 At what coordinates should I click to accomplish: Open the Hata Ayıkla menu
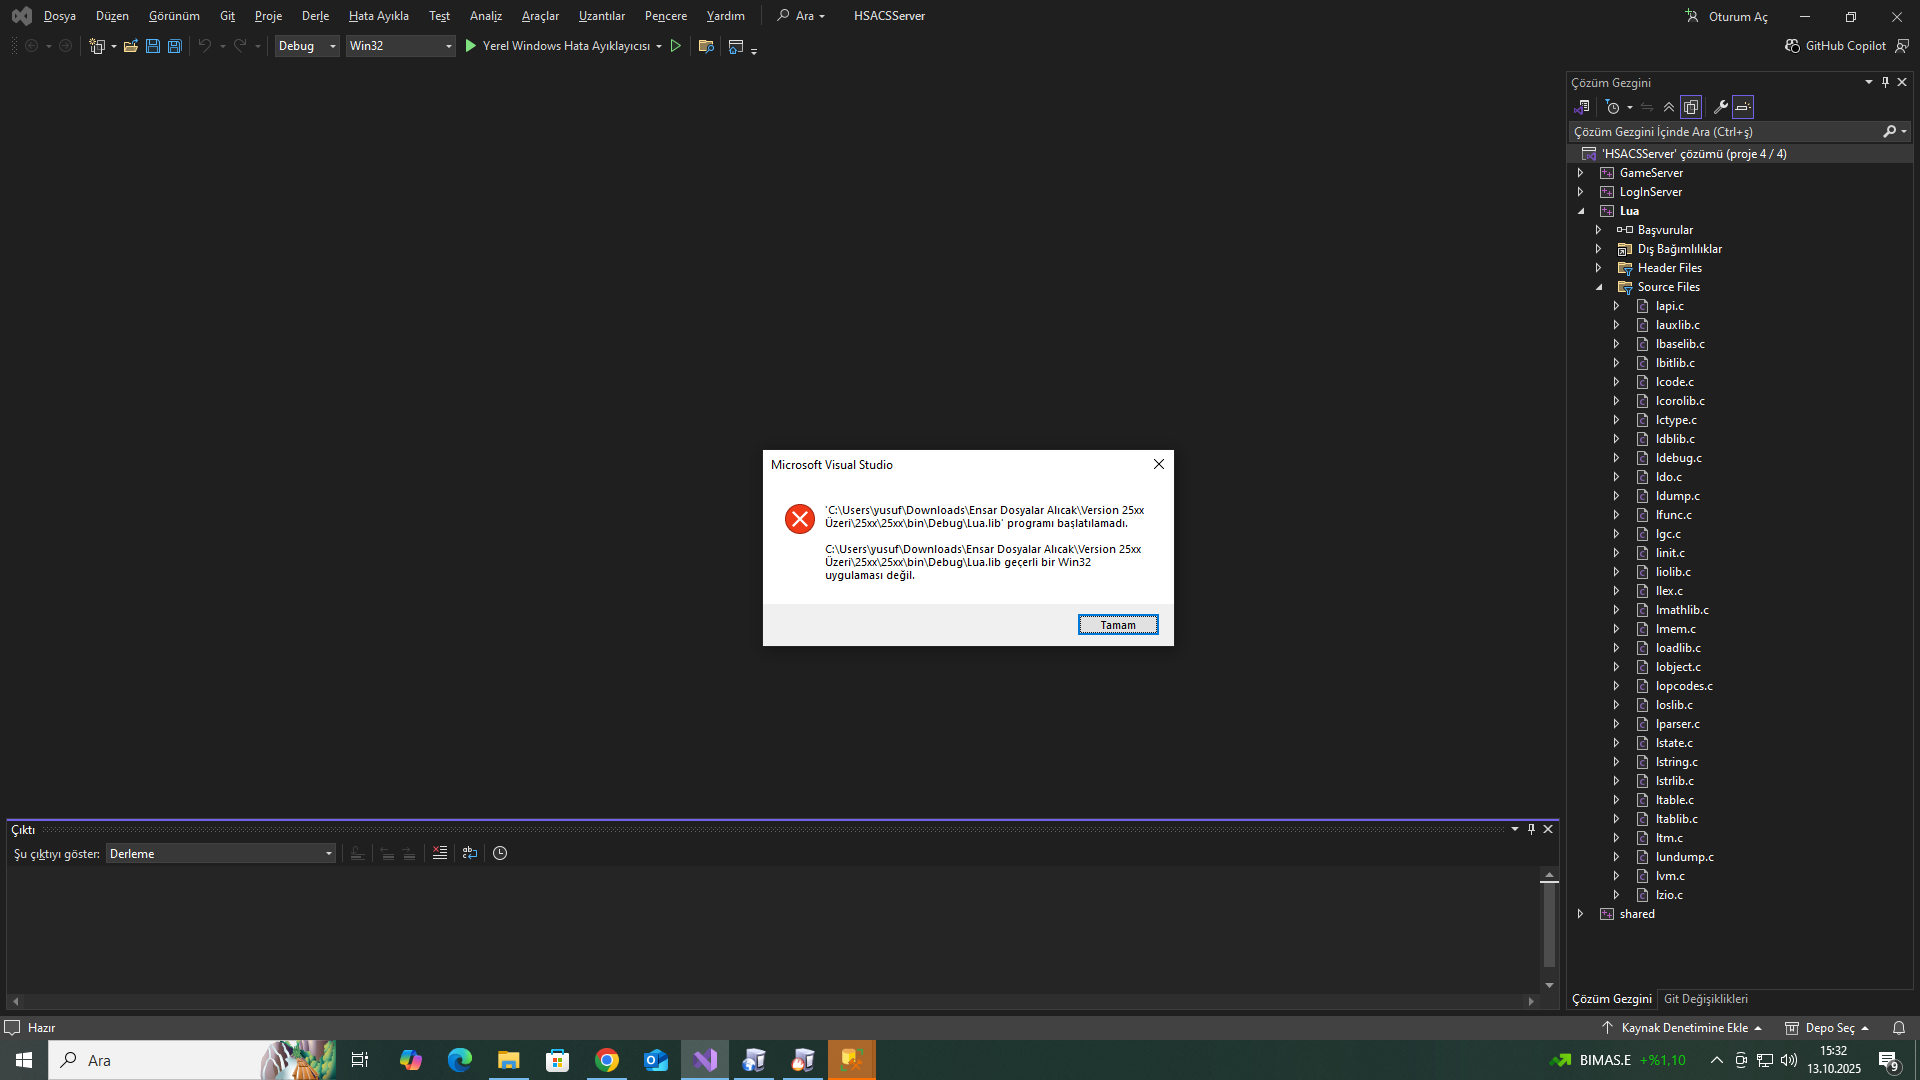(x=378, y=16)
